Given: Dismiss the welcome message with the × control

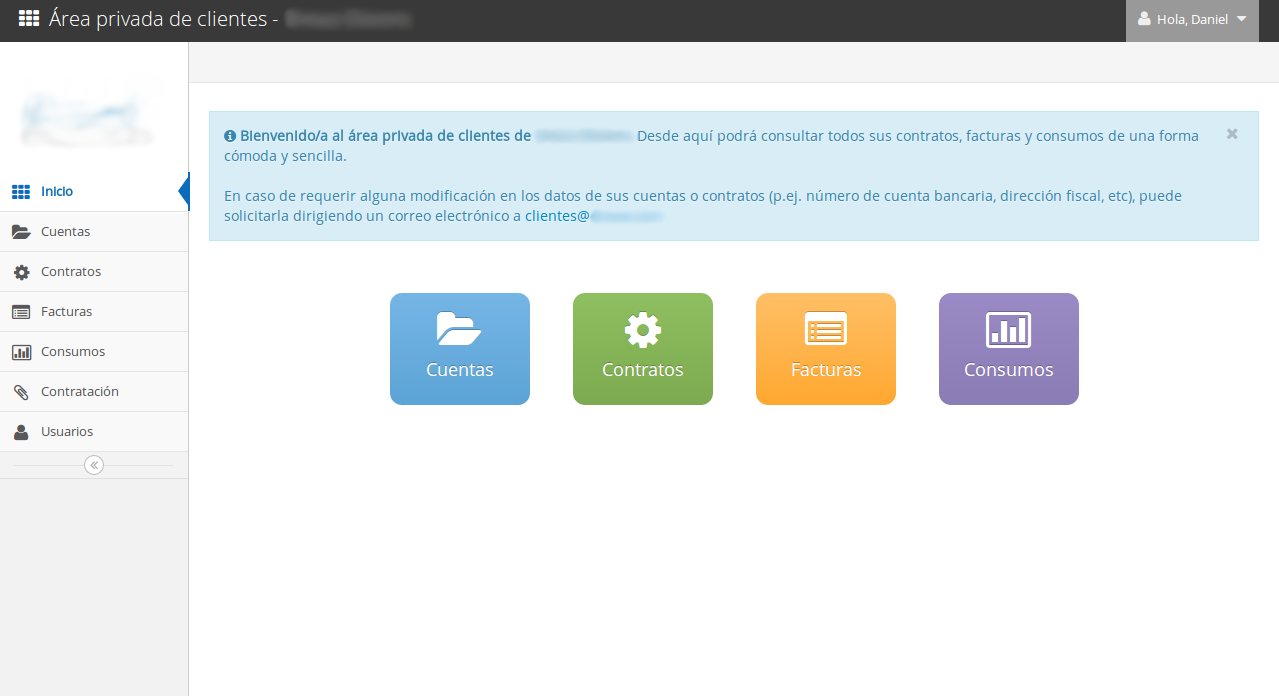Looking at the screenshot, I should point(1231,133).
